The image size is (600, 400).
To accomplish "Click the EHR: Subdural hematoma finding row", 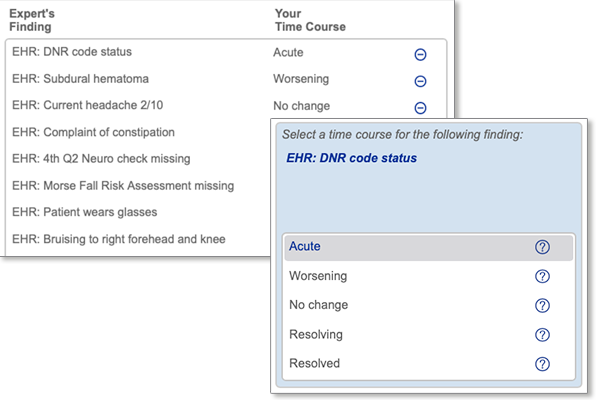I will tap(226, 79).
